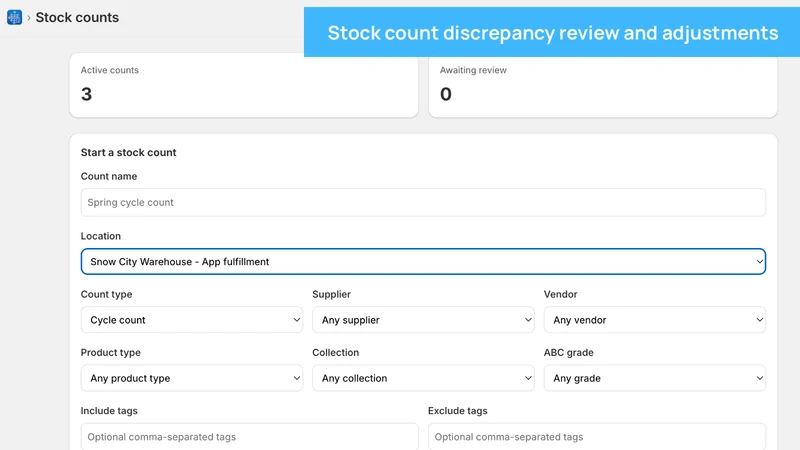Click the Awaiting review value 0
The width and height of the screenshot is (800, 450).
coord(446,94)
